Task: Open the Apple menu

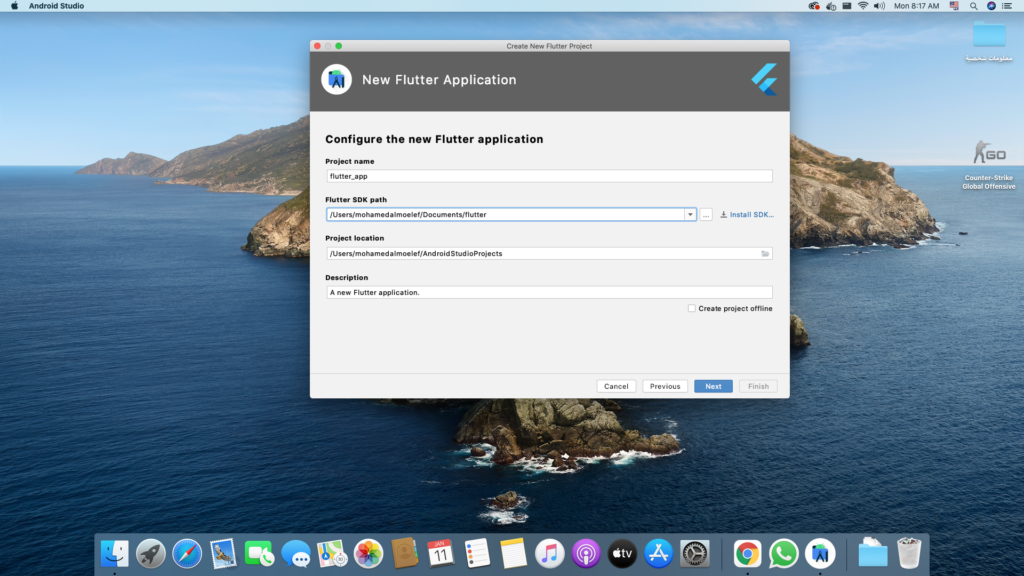Action: 14,6
